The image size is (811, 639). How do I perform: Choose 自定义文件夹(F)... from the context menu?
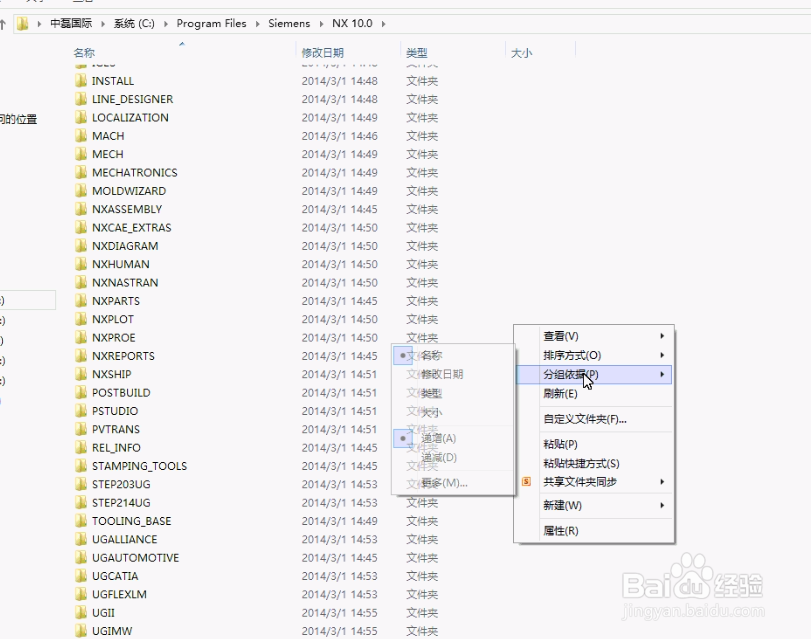point(594,419)
